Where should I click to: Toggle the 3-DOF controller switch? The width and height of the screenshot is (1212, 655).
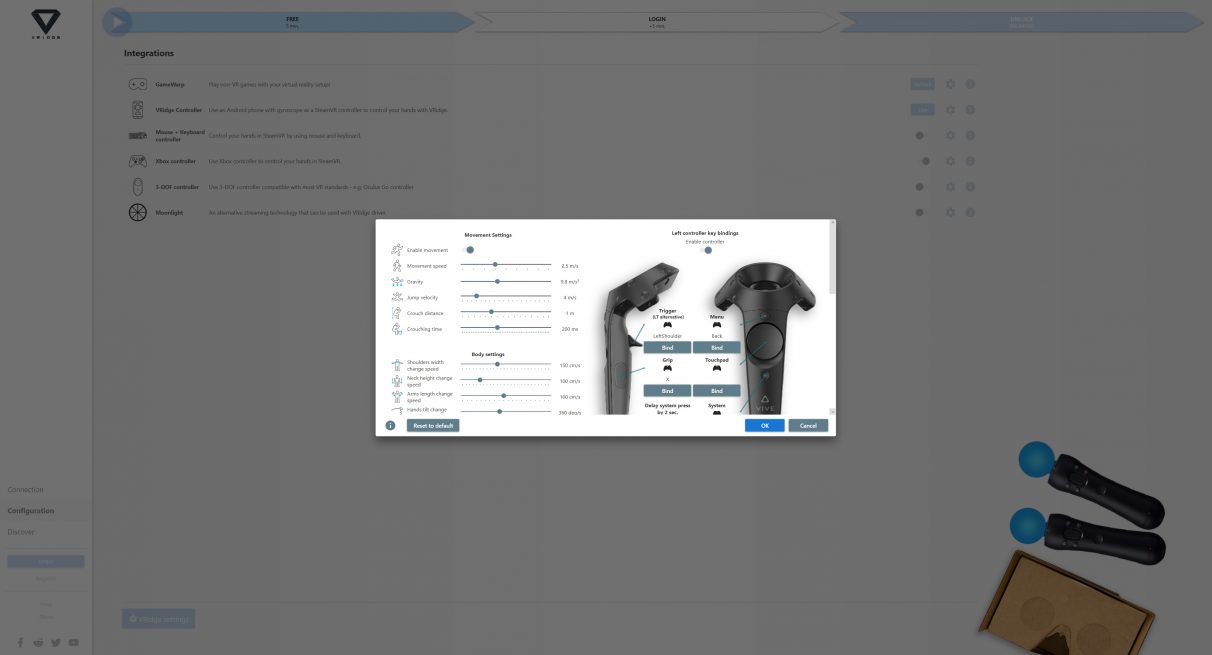[x=921, y=187]
